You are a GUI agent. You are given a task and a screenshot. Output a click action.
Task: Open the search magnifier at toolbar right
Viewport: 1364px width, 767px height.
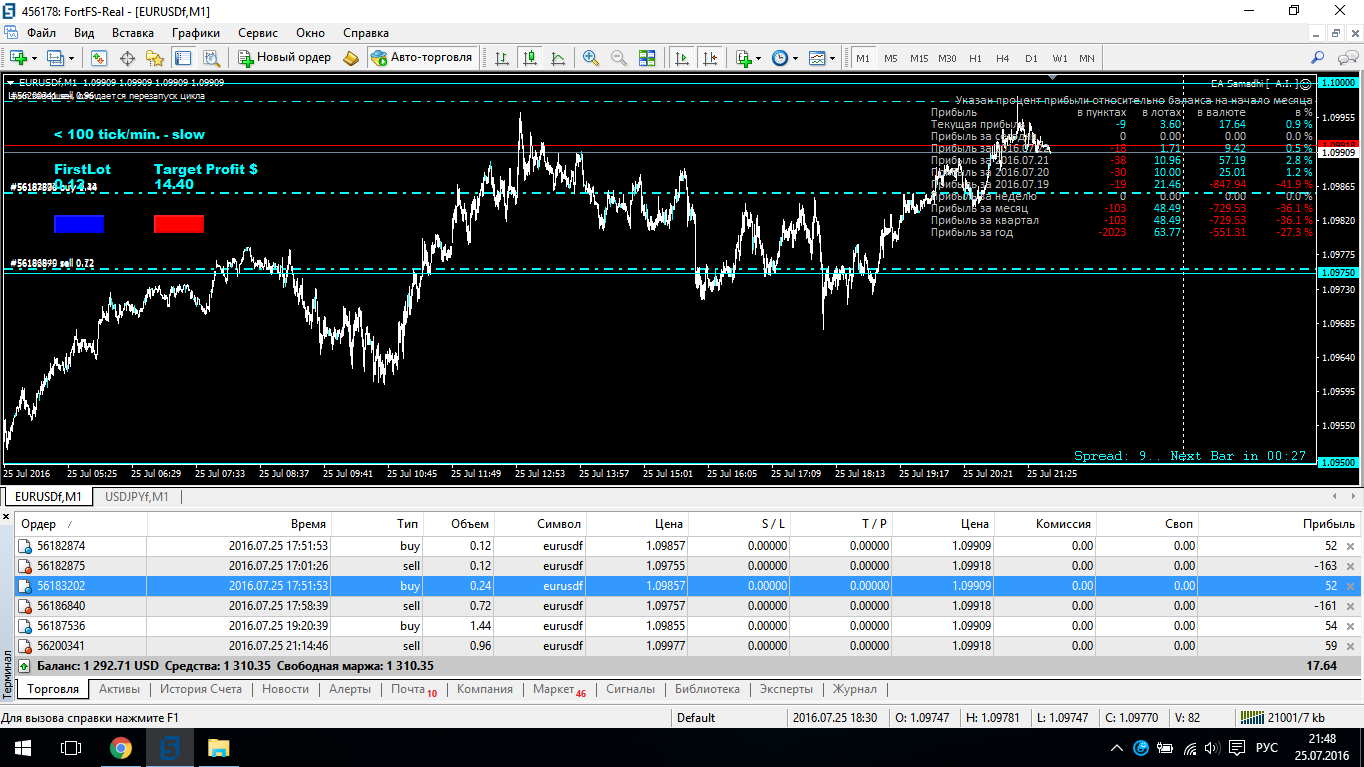click(x=1318, y=58)
